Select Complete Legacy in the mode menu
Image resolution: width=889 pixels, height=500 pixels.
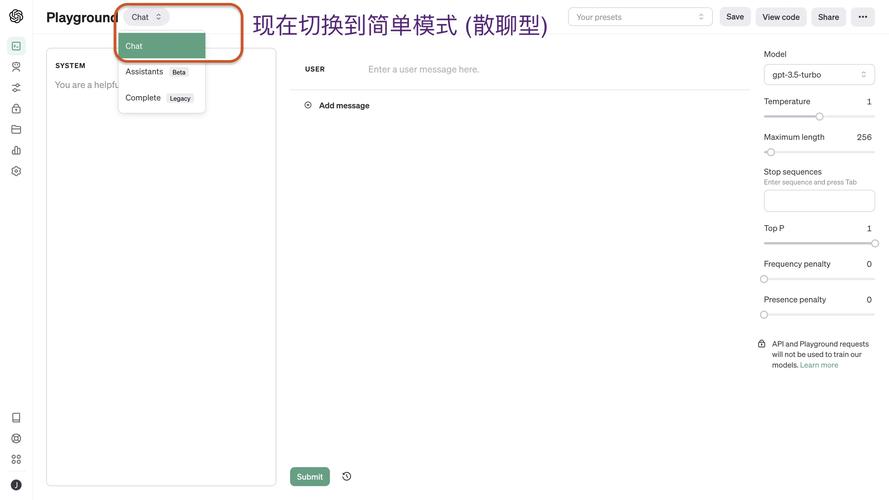[x=162, y=98]
